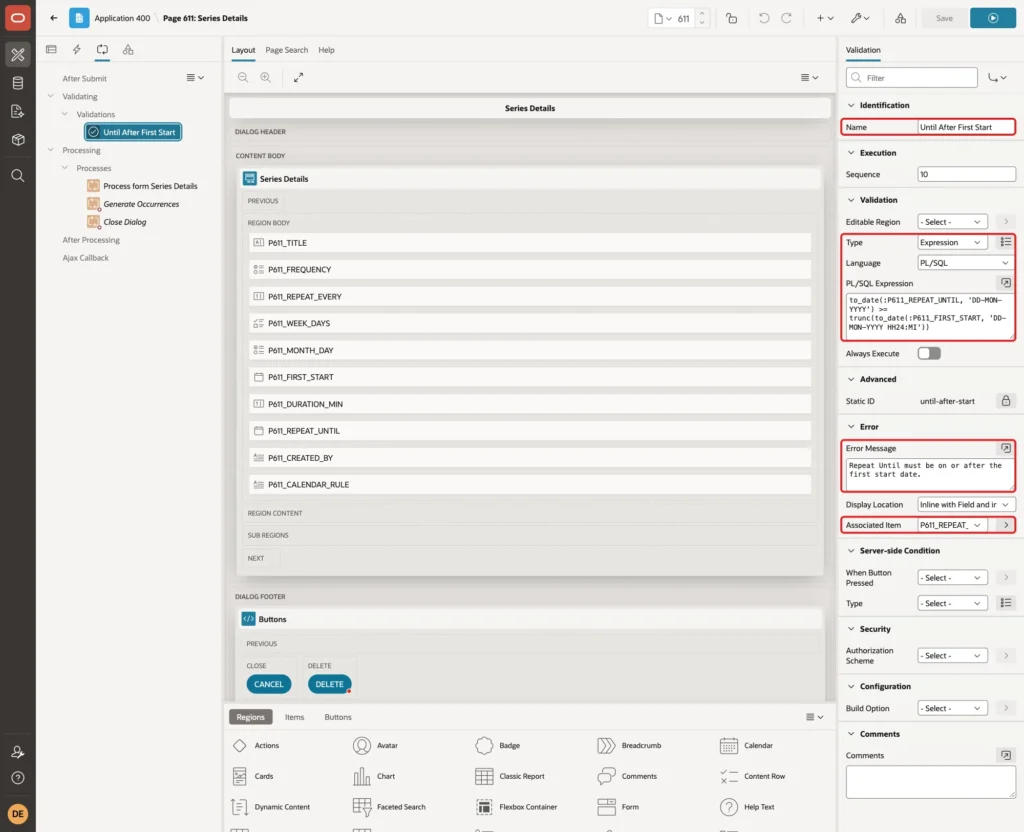Click the Calendar region in gallery
Image resolution: width=1024 pixels, height=832 pixels.
click(x=746, y=745)
